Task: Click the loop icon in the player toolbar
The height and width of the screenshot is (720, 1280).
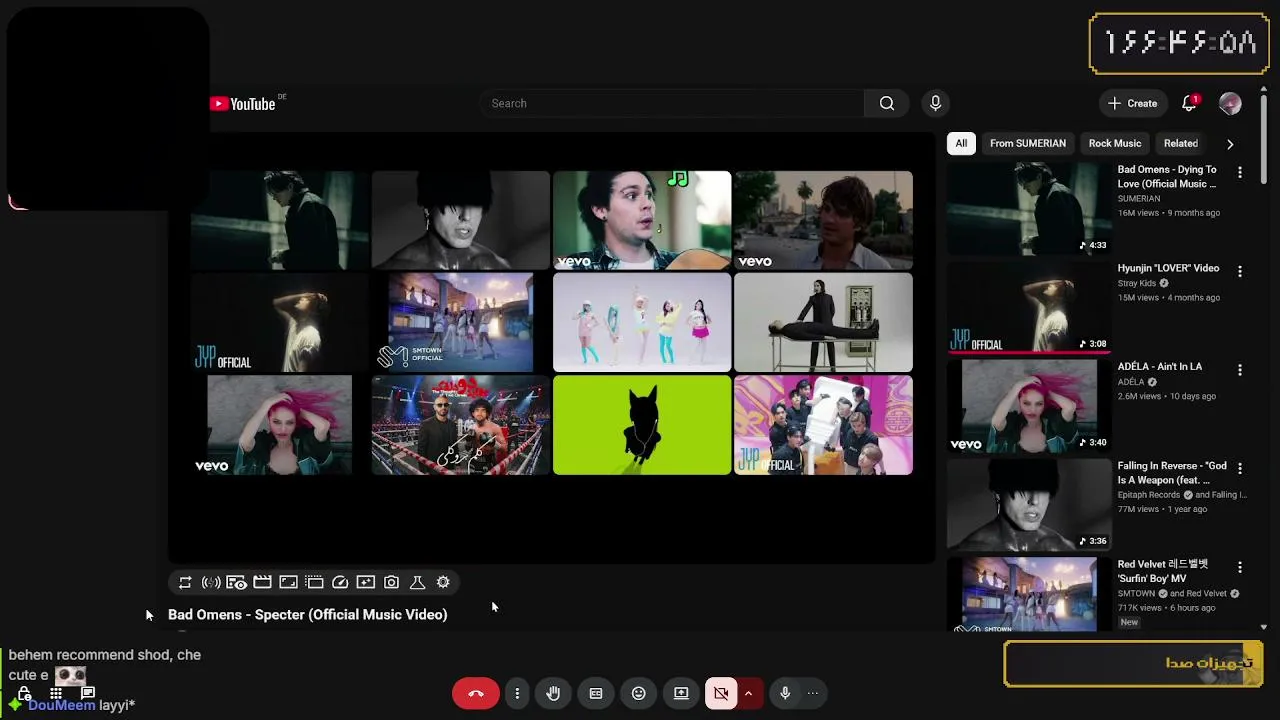Action: pyautogui.click(x=185, y=582)
